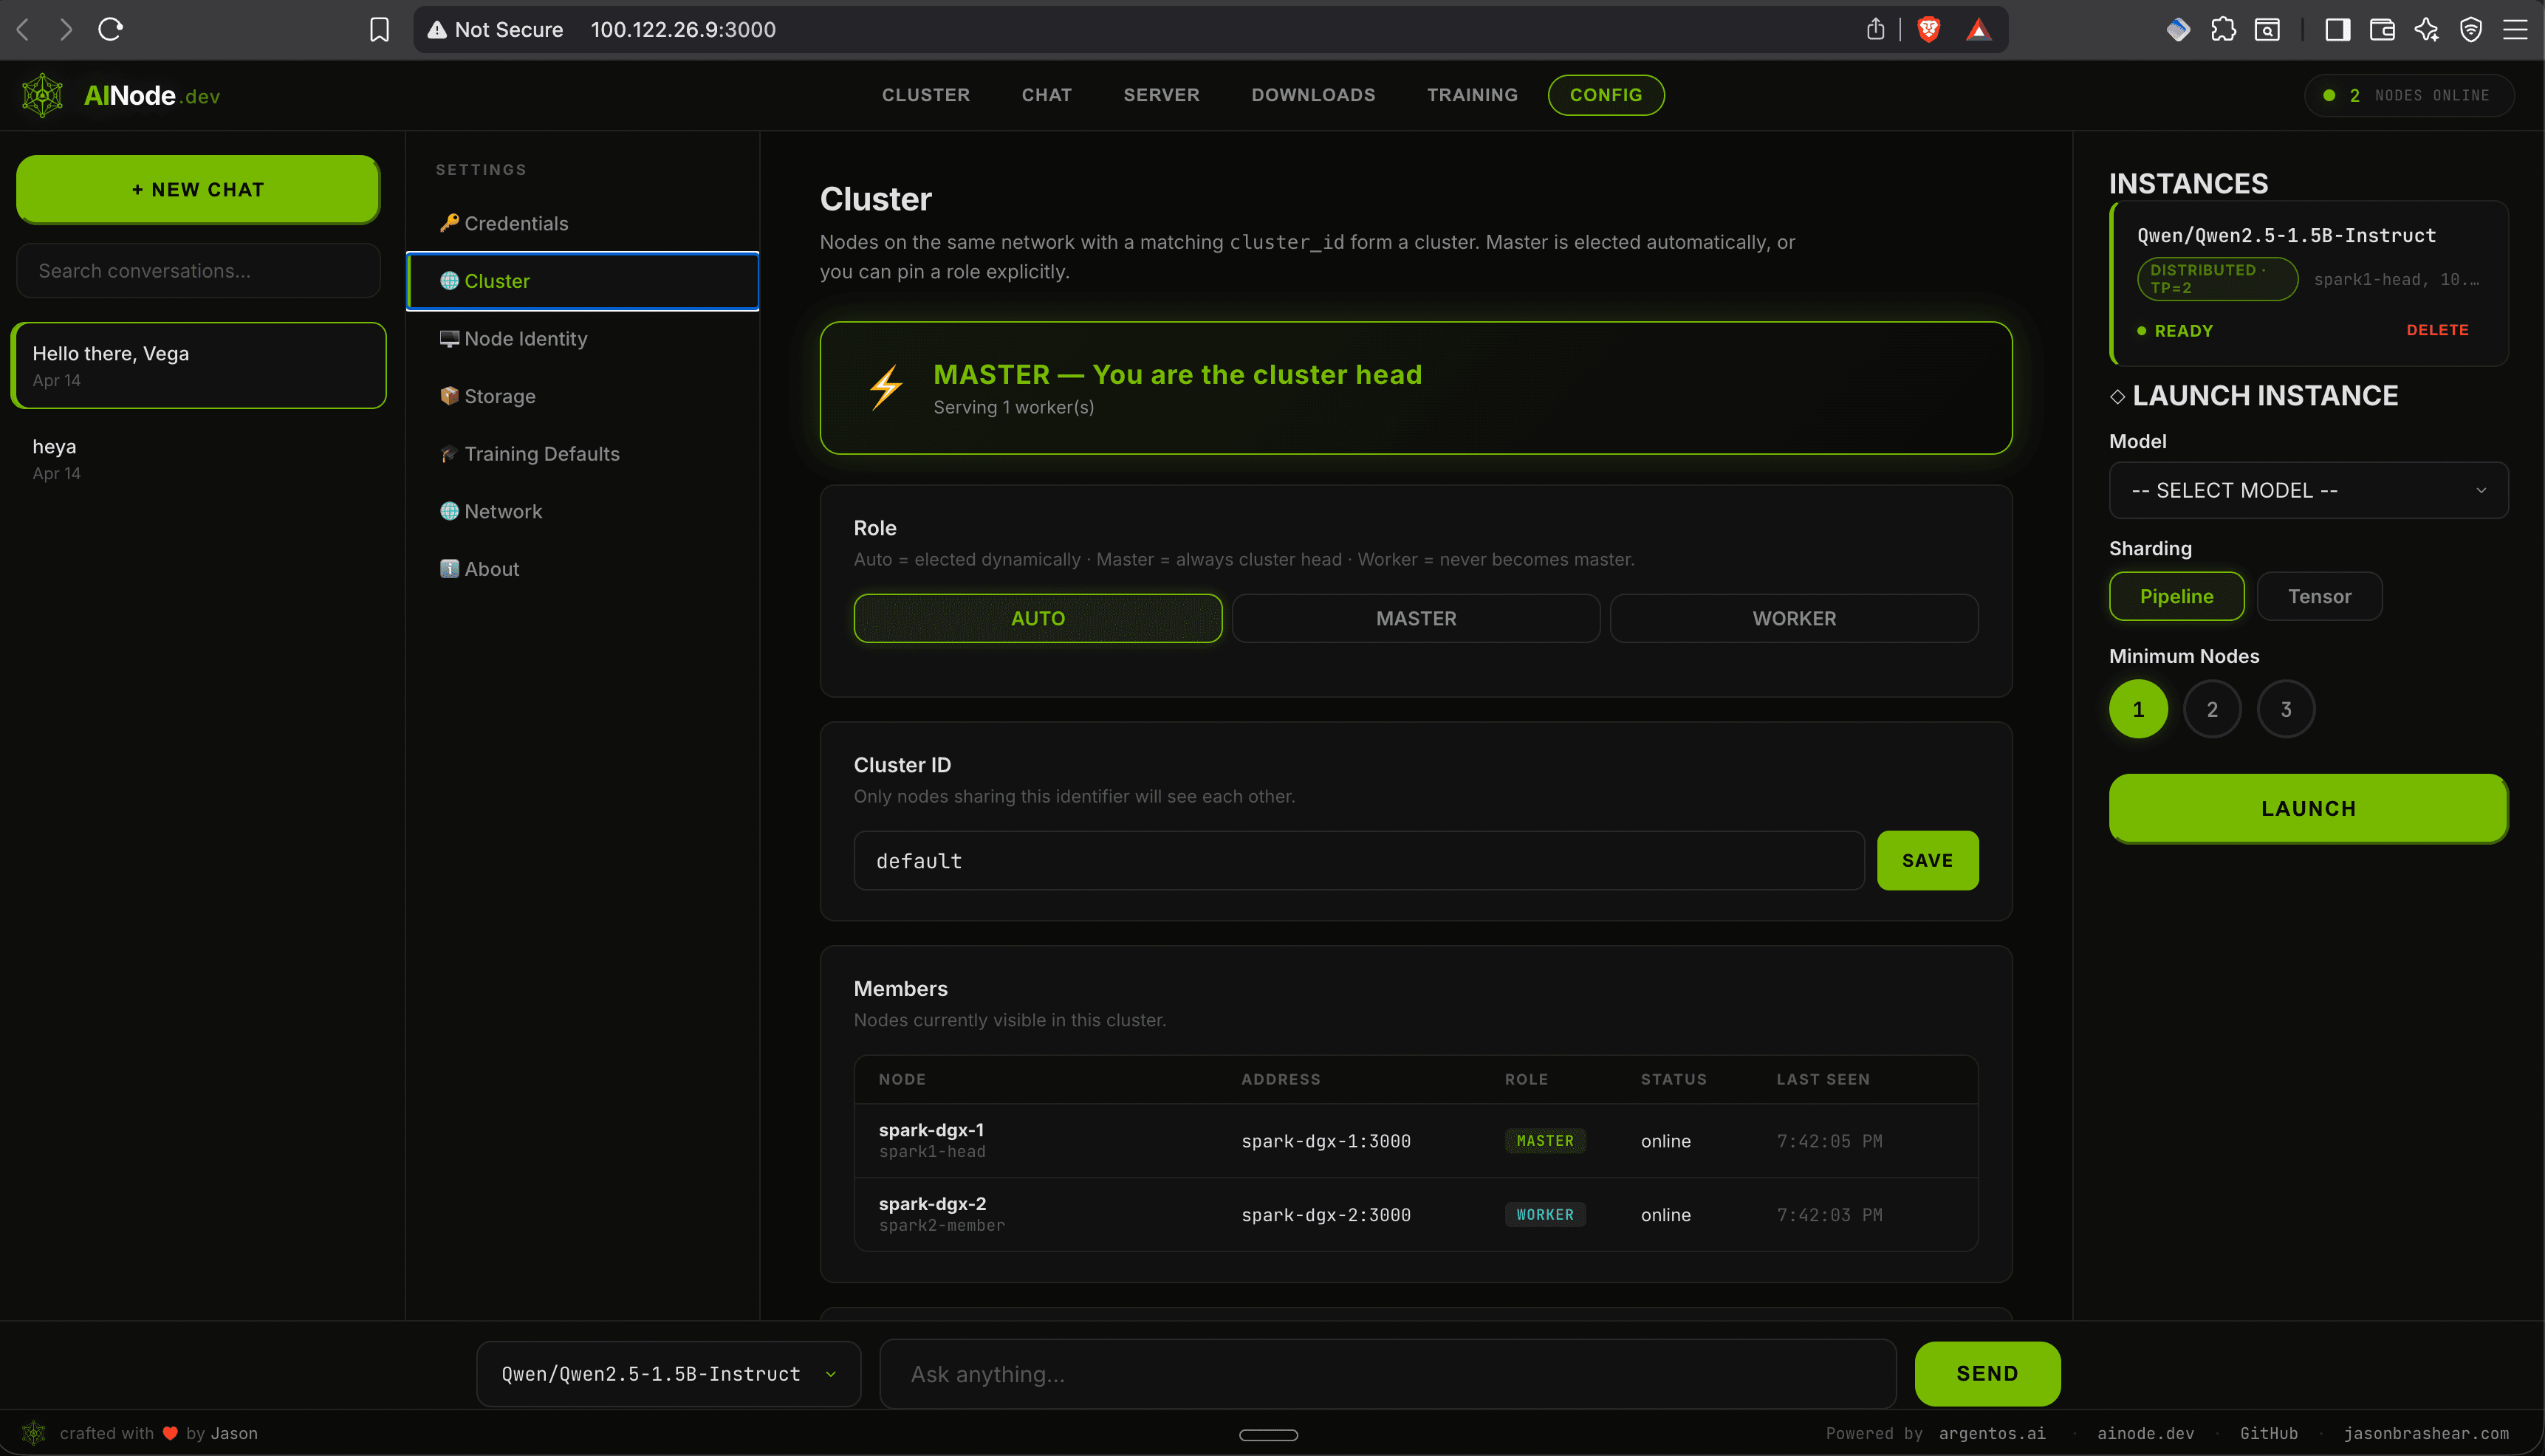
Task: Click the WORKER role badge in table
Action: (x=1544, y=1214)
